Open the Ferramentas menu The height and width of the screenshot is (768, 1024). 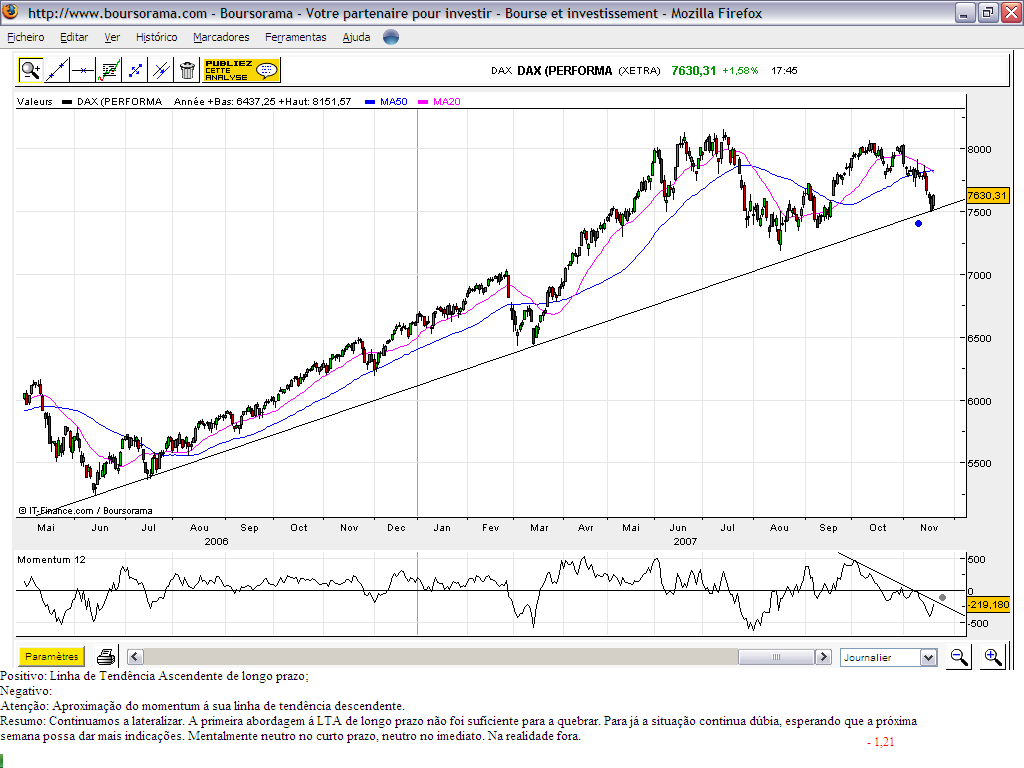pos(296,37)
